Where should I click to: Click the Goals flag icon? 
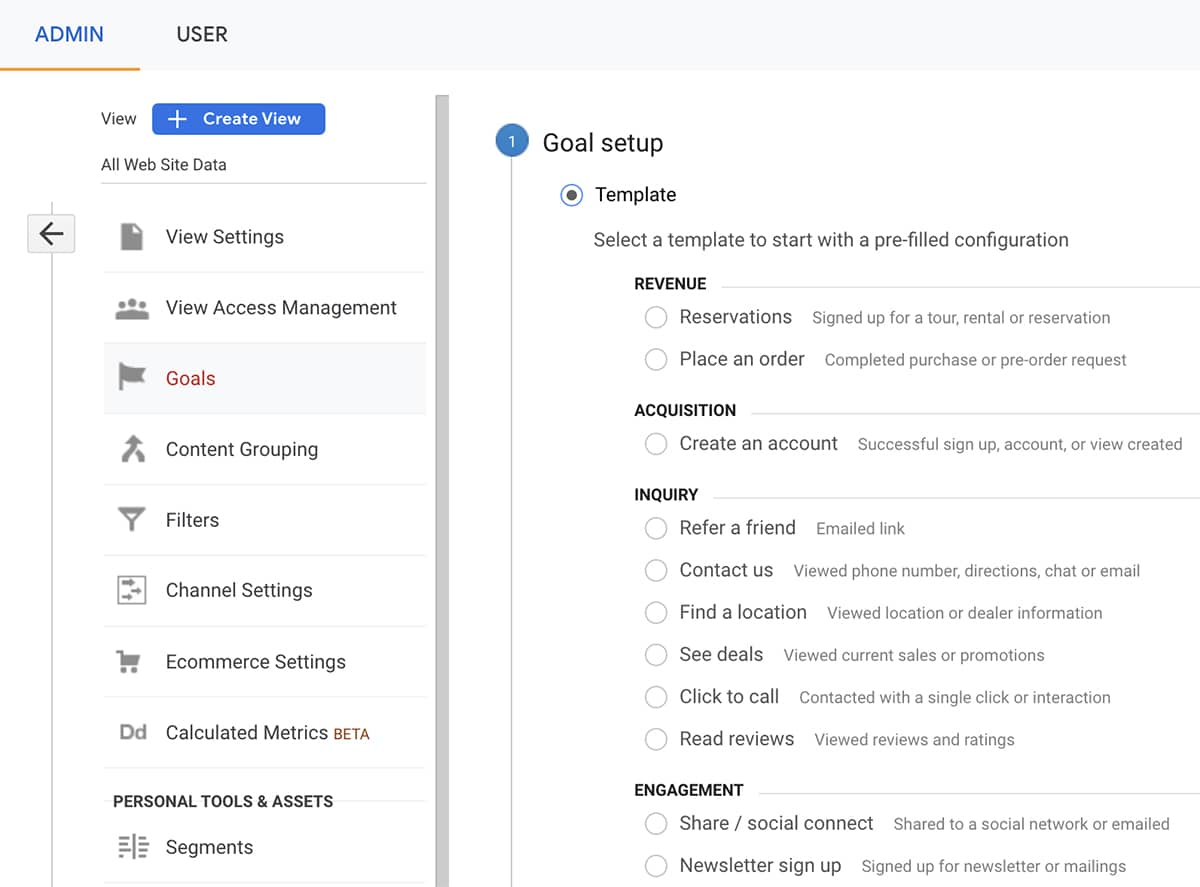click(132, 378)
